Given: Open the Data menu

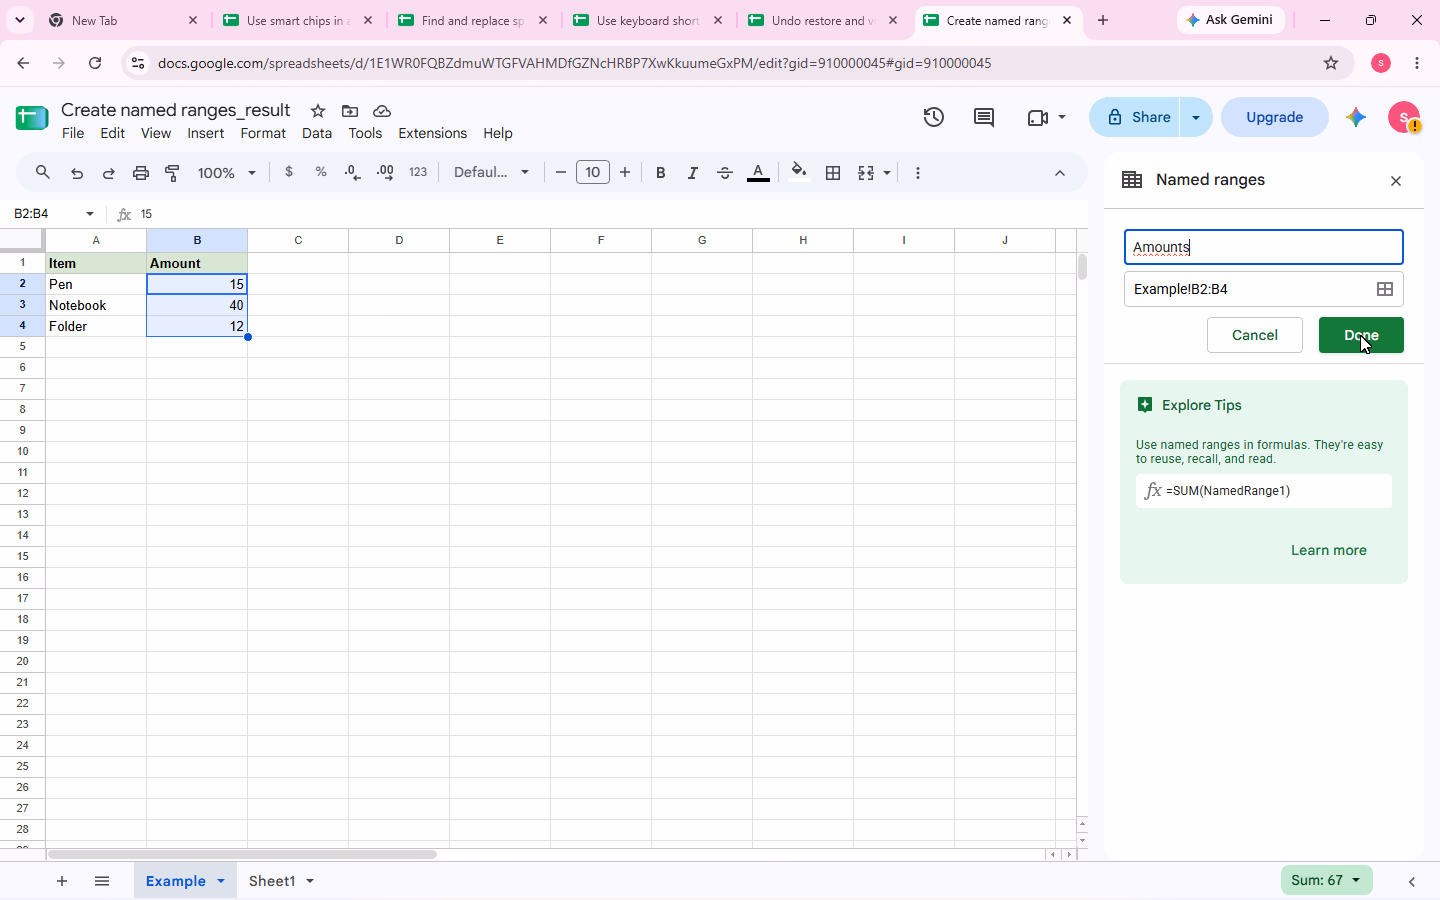Looking at the screenshot, I should (317, 133).
